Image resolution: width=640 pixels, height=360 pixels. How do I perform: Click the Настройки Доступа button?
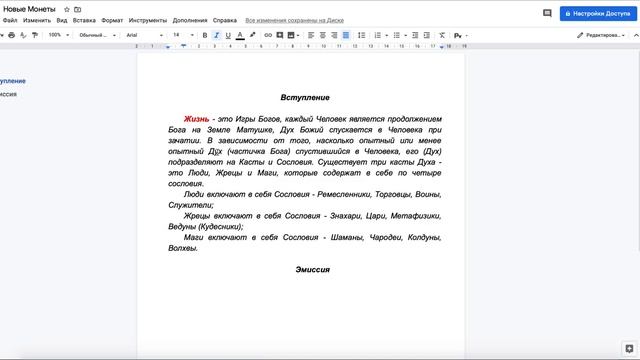click(598, 13)
